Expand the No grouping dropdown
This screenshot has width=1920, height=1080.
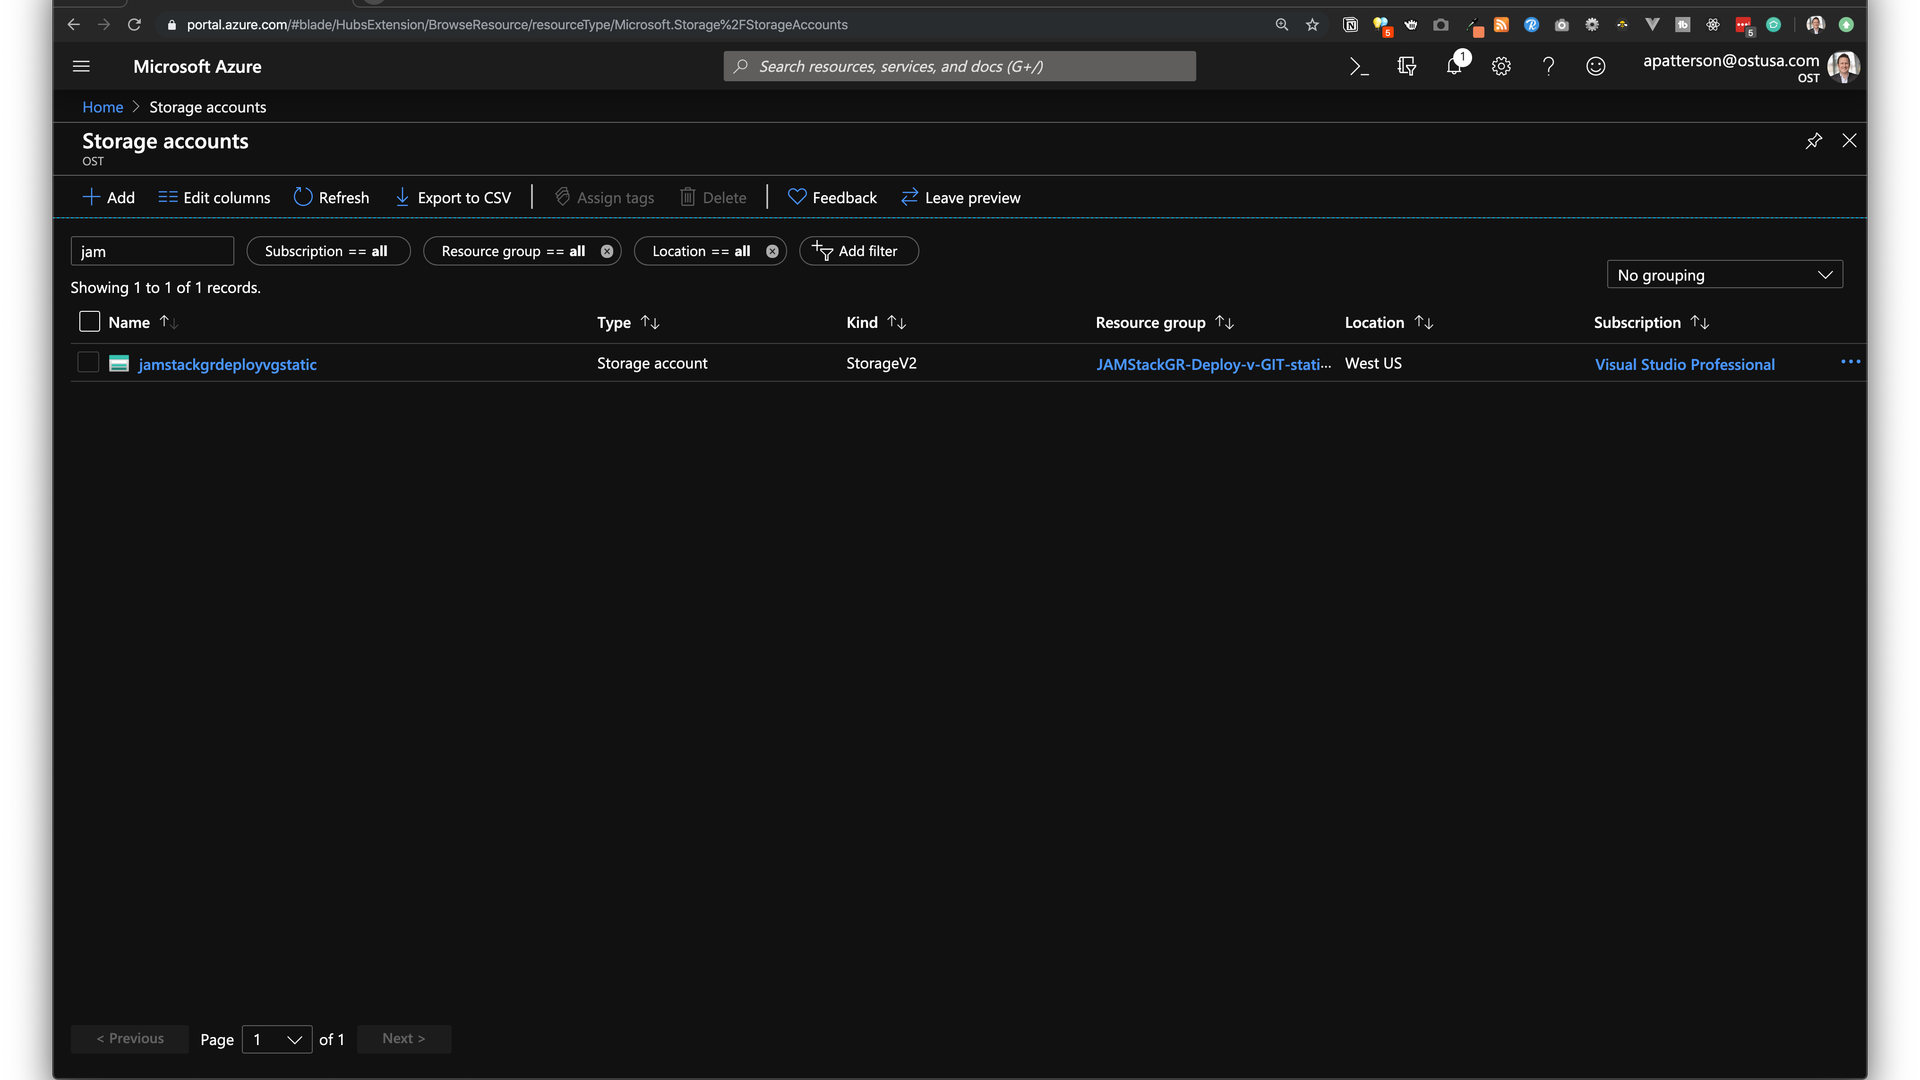pyautogui.click(x=1724, y=275)
